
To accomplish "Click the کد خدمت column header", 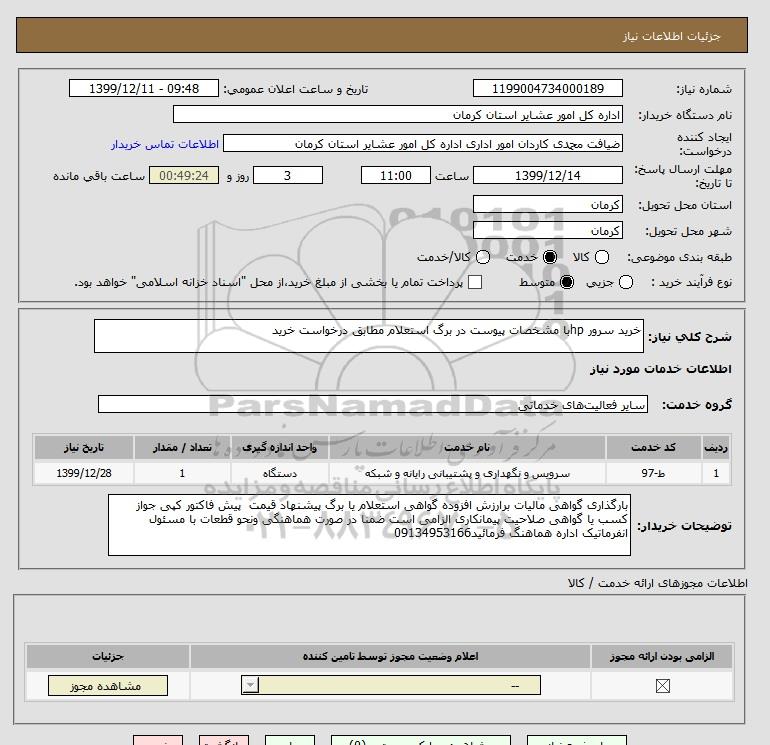I will click(x=654, y=447).
